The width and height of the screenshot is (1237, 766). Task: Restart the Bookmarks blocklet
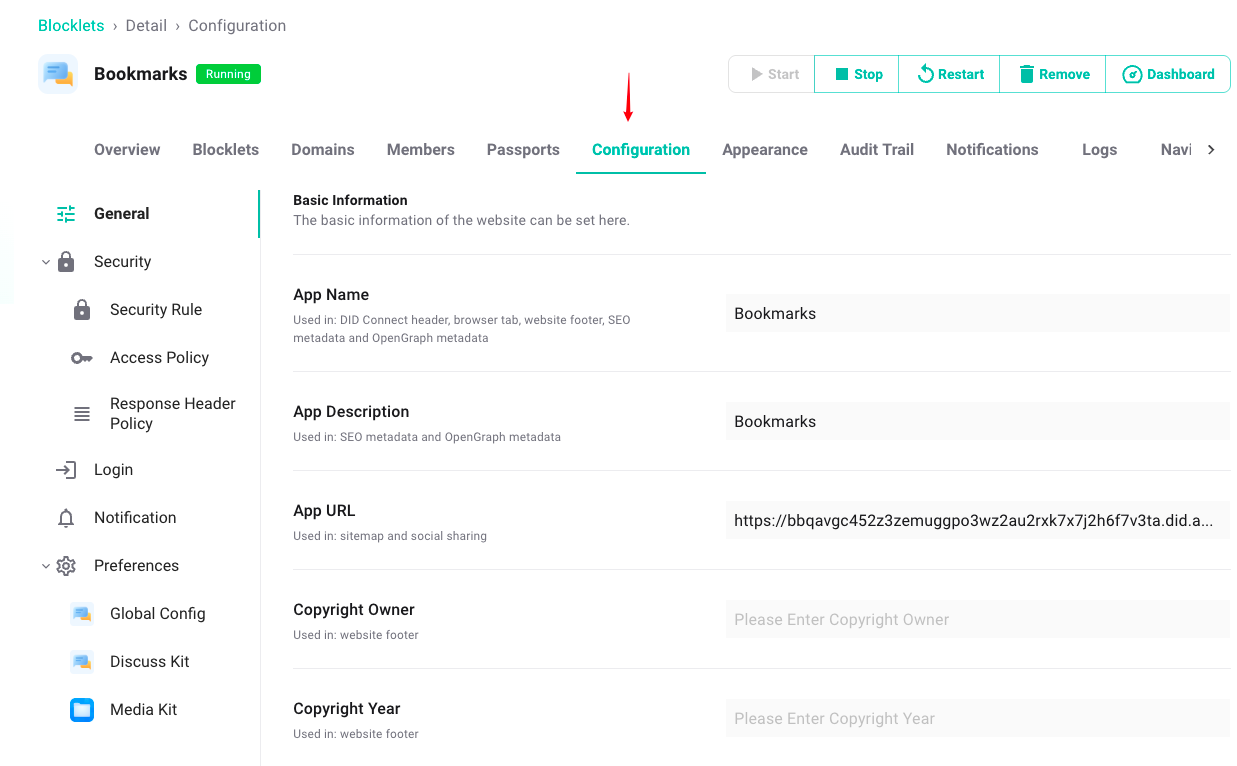[x=949, y=74]
